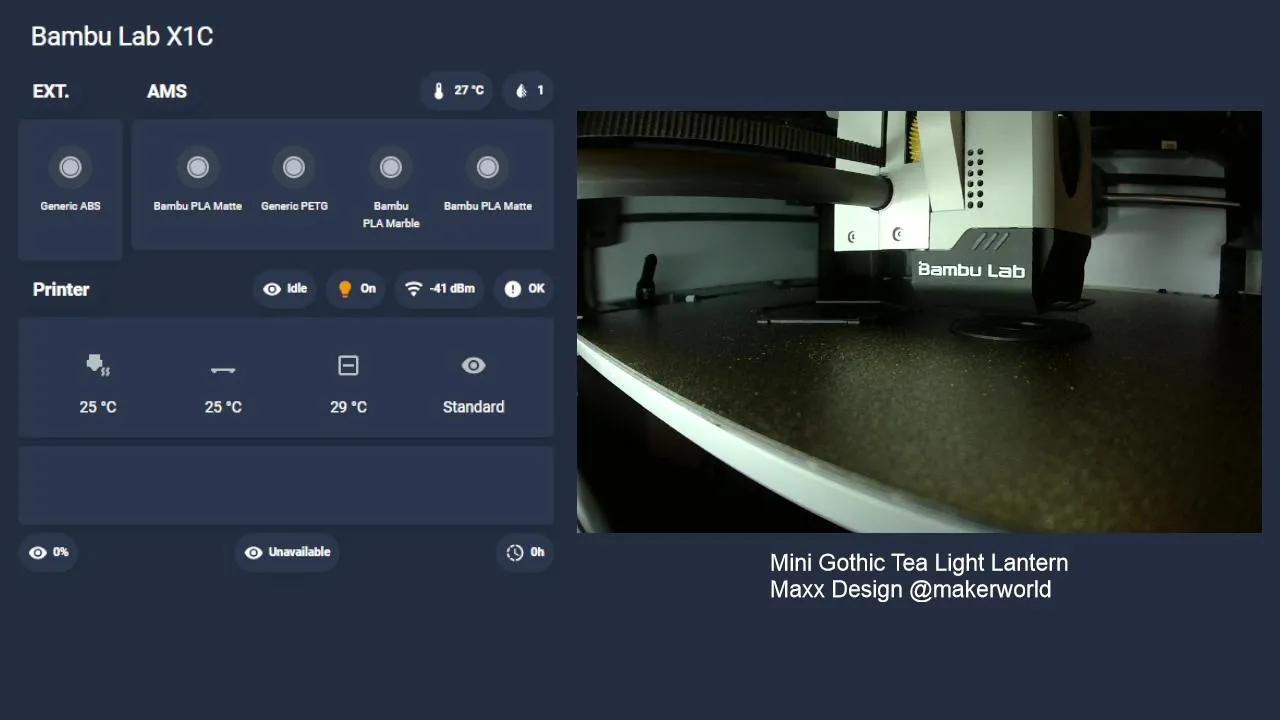The image size is (1280, 720).
Task: Click the nozzle 25 °C value
Action: (x=98, y=407)
